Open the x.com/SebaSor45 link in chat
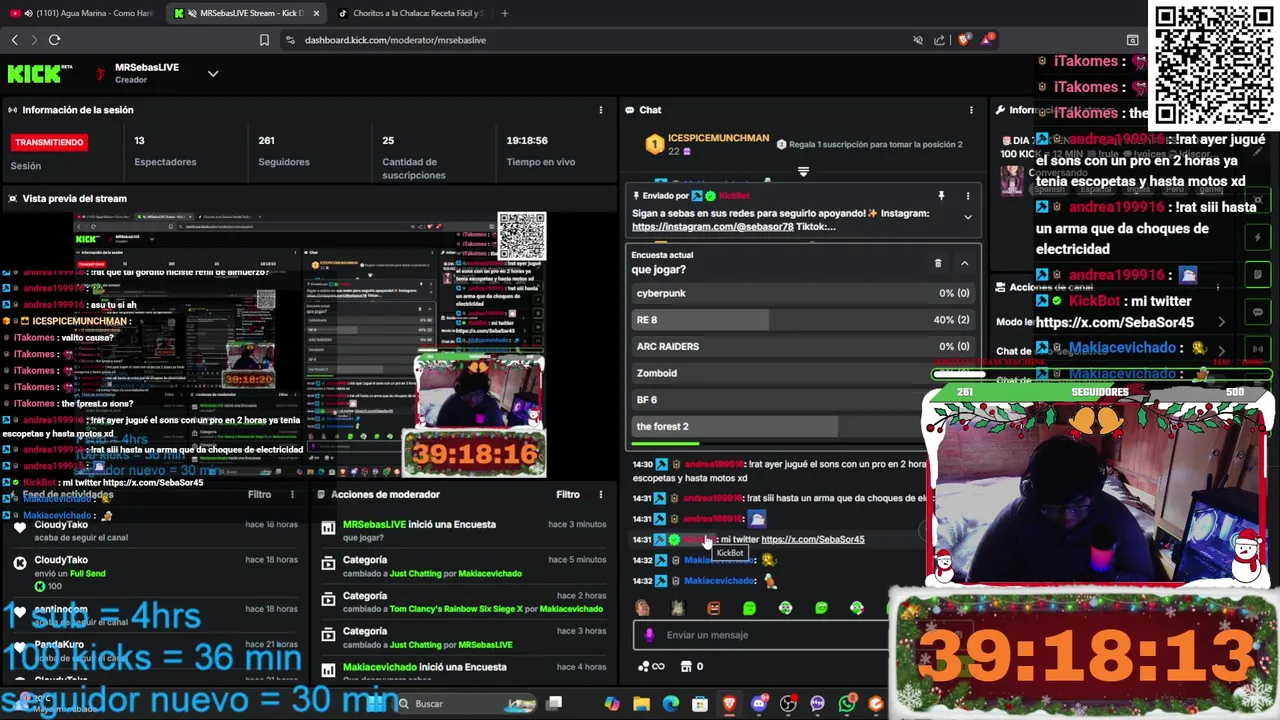 (x=812, y=539)
